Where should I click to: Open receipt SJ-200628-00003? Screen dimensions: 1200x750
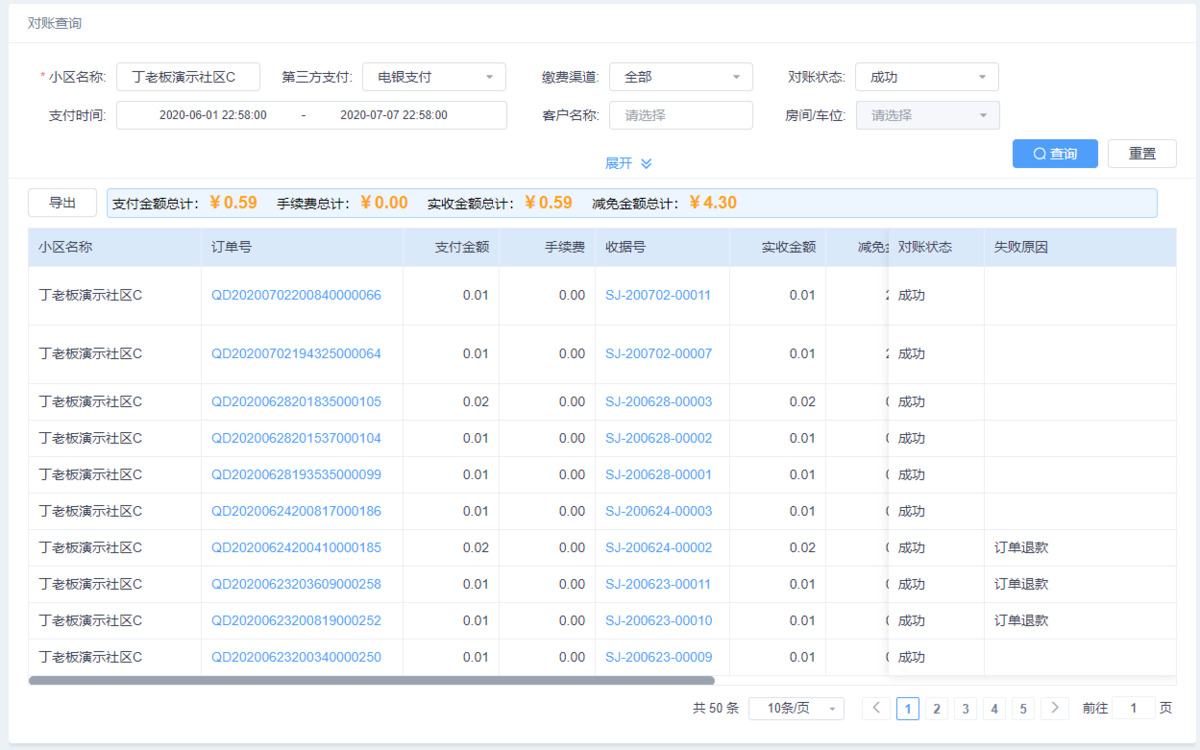tap(659, 402)
